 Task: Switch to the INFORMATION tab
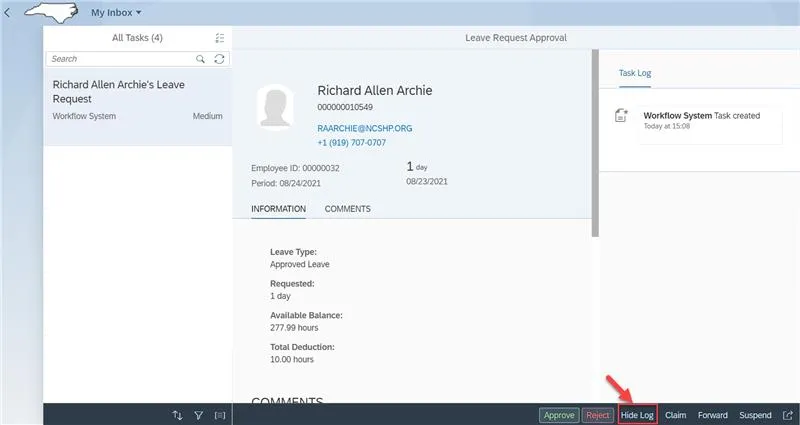pyautogui.click(x=279, y=209)
